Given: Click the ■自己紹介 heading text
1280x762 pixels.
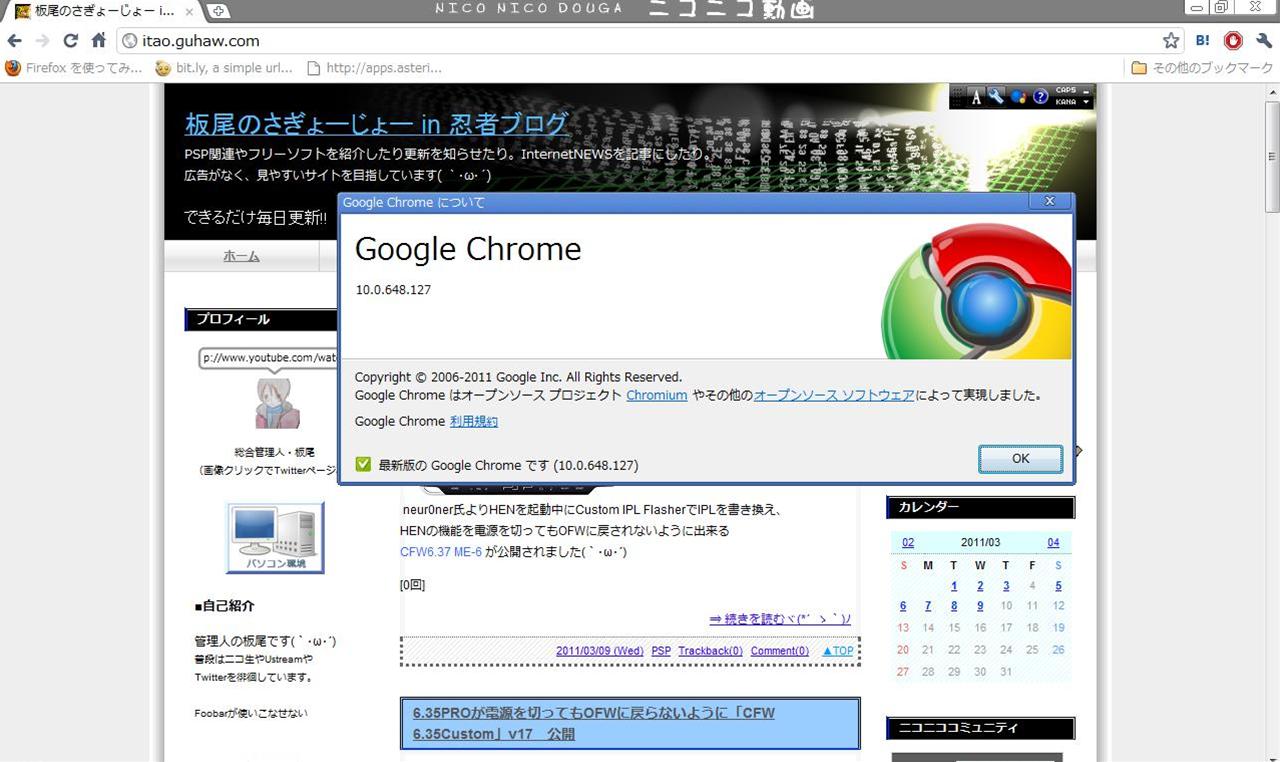Looking at the screenshot, I should pos(224,606).
